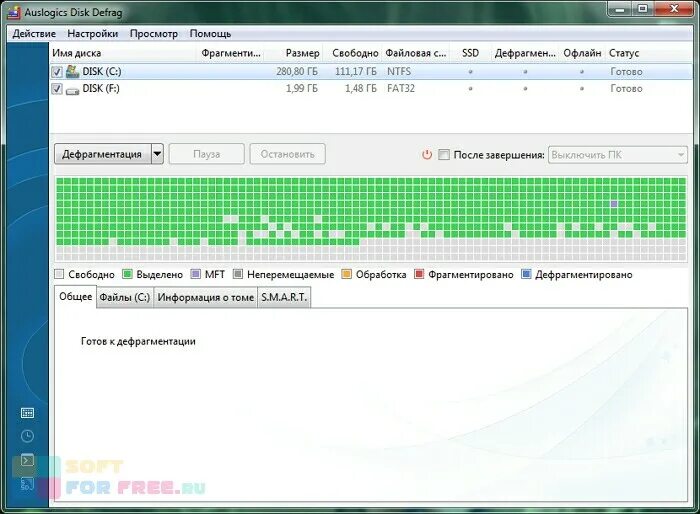The height and width of the screenshot is (514, 700).
Task: Open the Помощь menu
Action: click(x=210, y=33)
